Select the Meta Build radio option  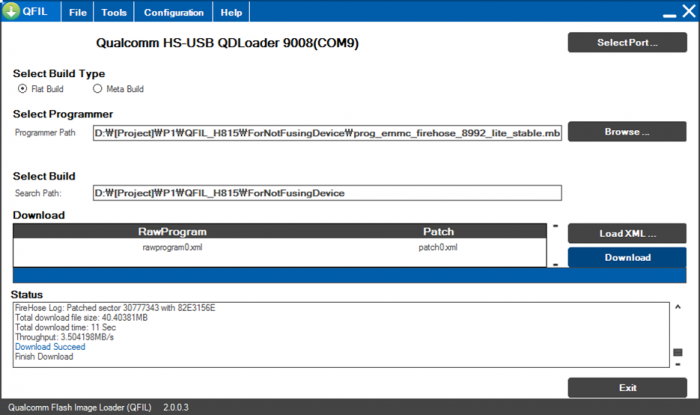118,89
